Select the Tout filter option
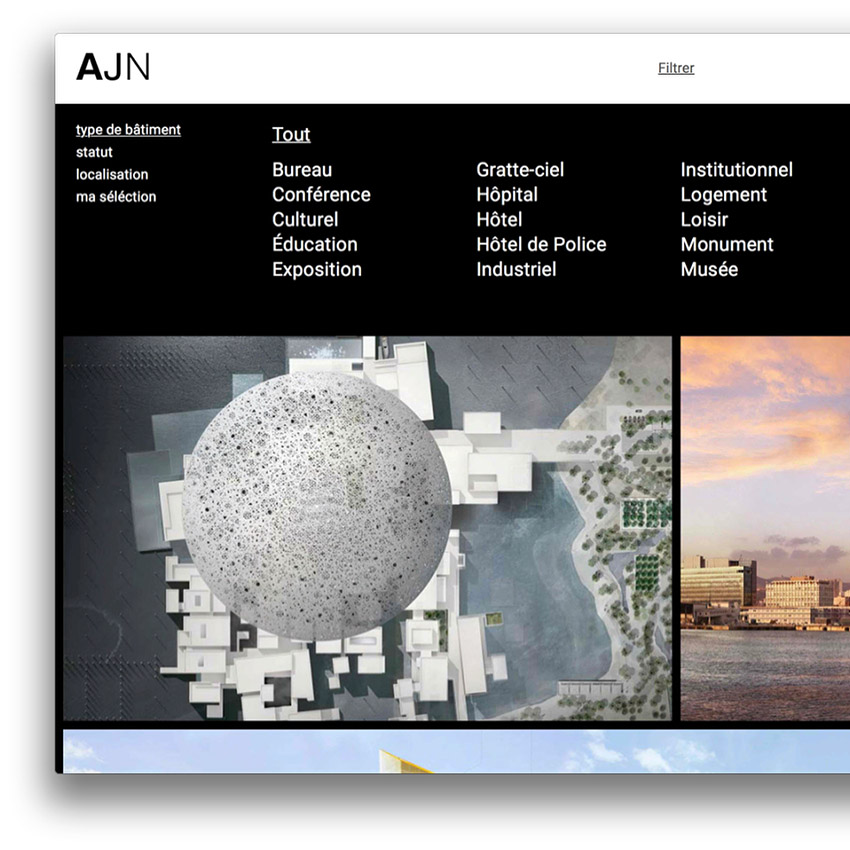Screen dimensions: 850x850 [x=291, y=135]
